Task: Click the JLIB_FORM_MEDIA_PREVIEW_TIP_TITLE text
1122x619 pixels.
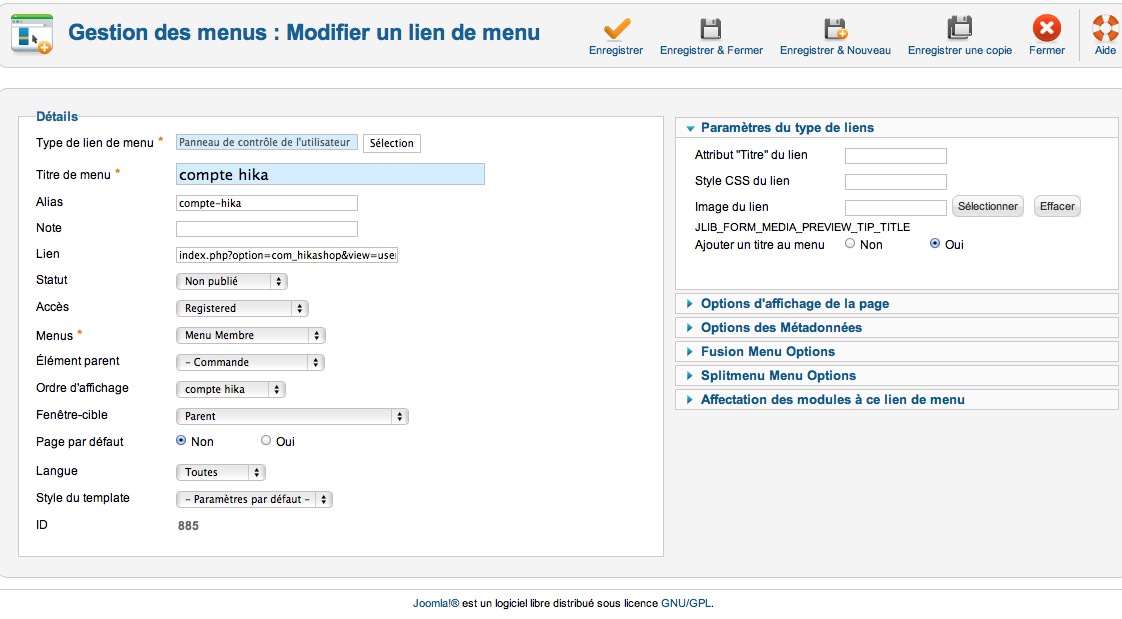Action: coord(802,227)
